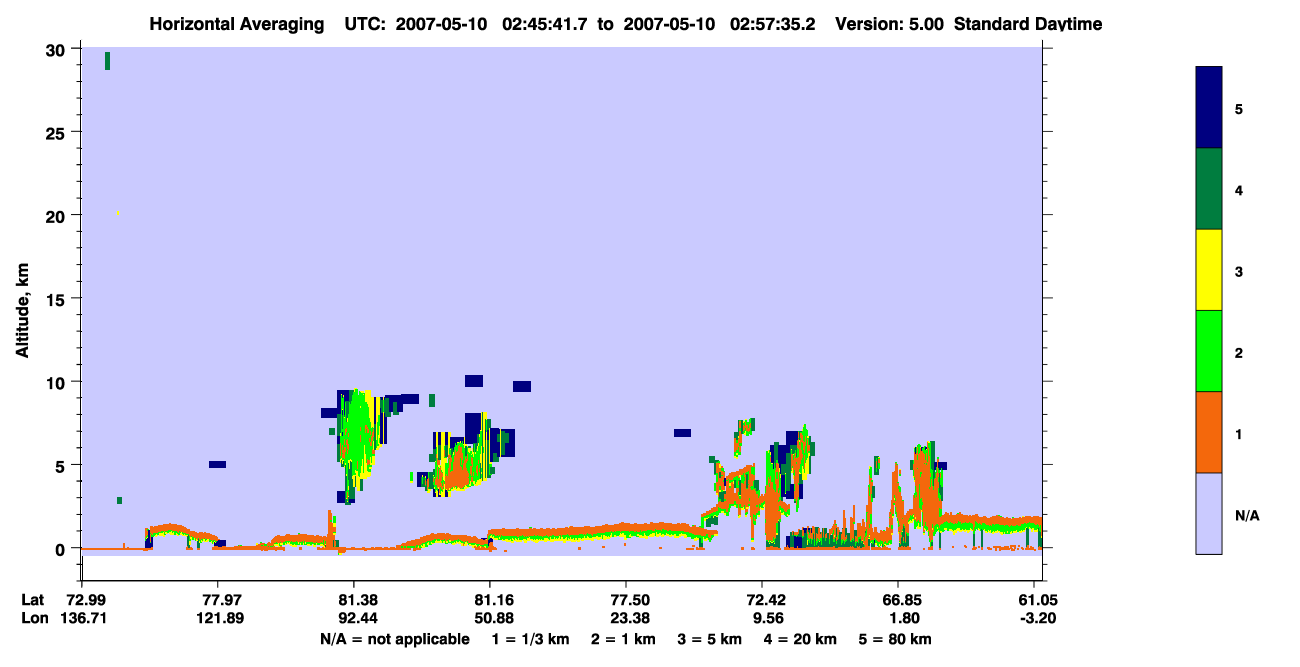Click the '4 = 20 km' legend text
Viewport: 1300px width, 667px height.
[799, 639]
